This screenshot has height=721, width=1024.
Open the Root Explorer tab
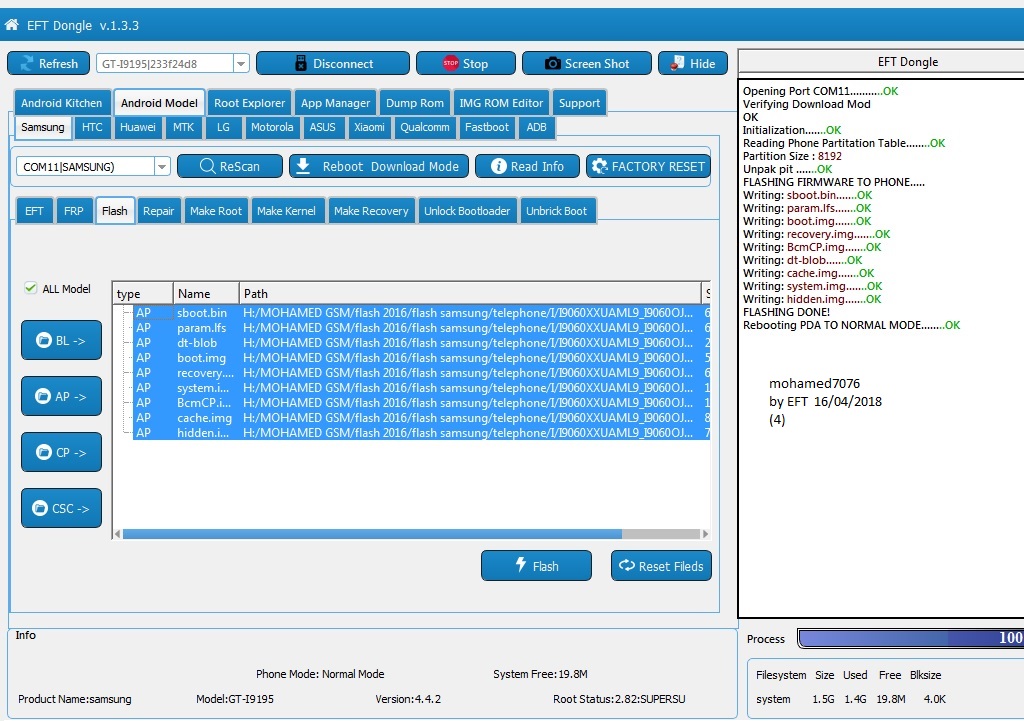pyautogui.click(x=249, y=103)
